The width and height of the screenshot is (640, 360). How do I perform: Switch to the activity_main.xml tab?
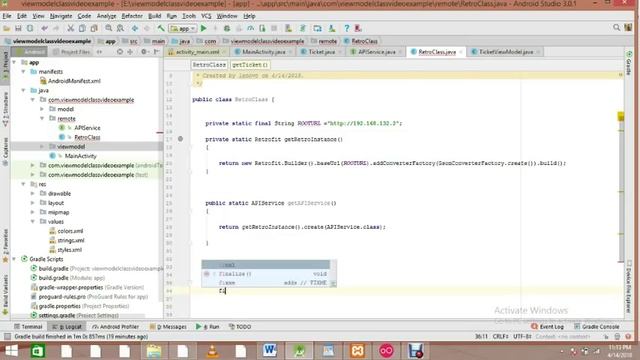tap(198, 52)
